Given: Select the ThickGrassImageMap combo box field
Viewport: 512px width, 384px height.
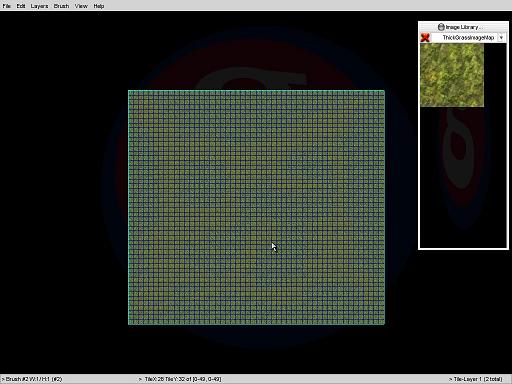Looking at the screenshot, I should tap(468, 38).
